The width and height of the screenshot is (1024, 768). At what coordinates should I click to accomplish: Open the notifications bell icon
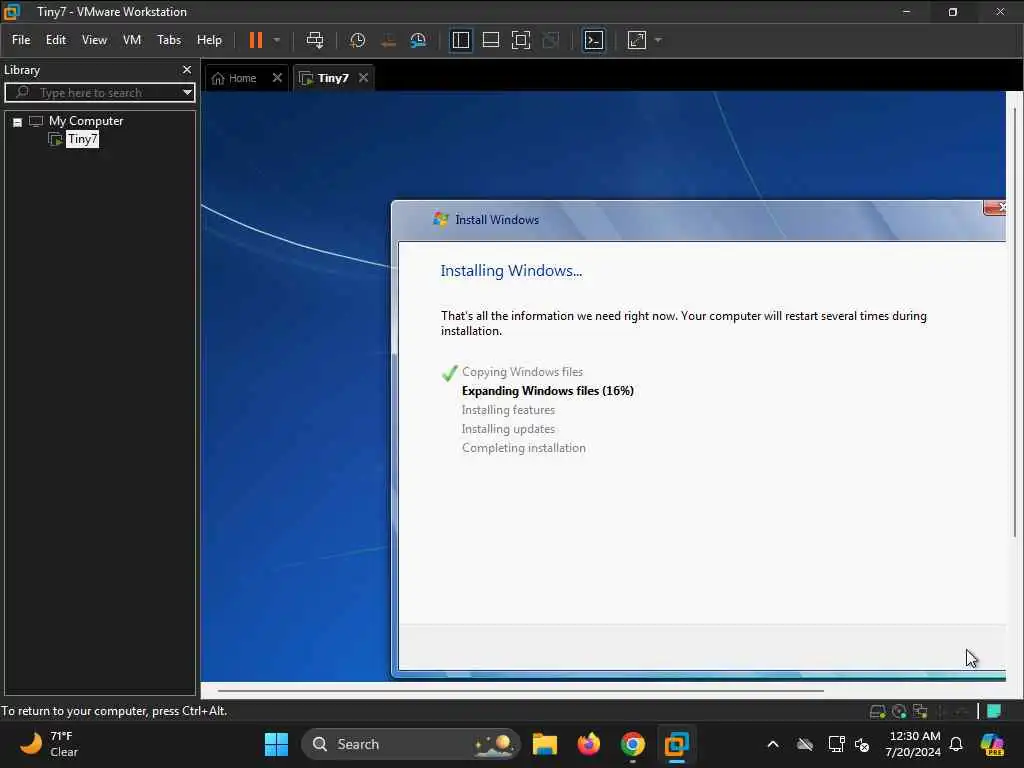(956, 744)
